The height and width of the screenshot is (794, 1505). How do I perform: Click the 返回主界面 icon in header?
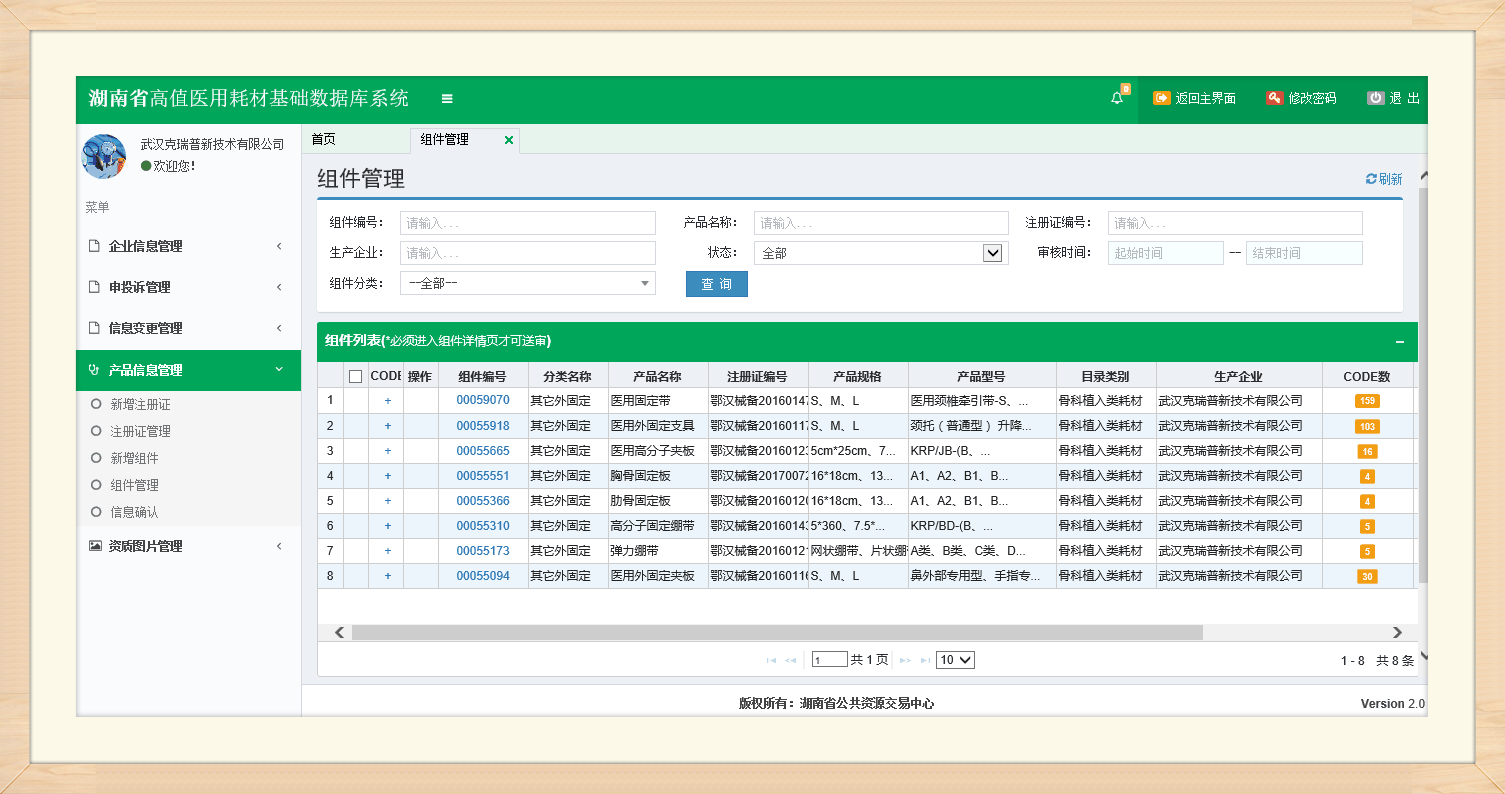(x=1161, y=98)
